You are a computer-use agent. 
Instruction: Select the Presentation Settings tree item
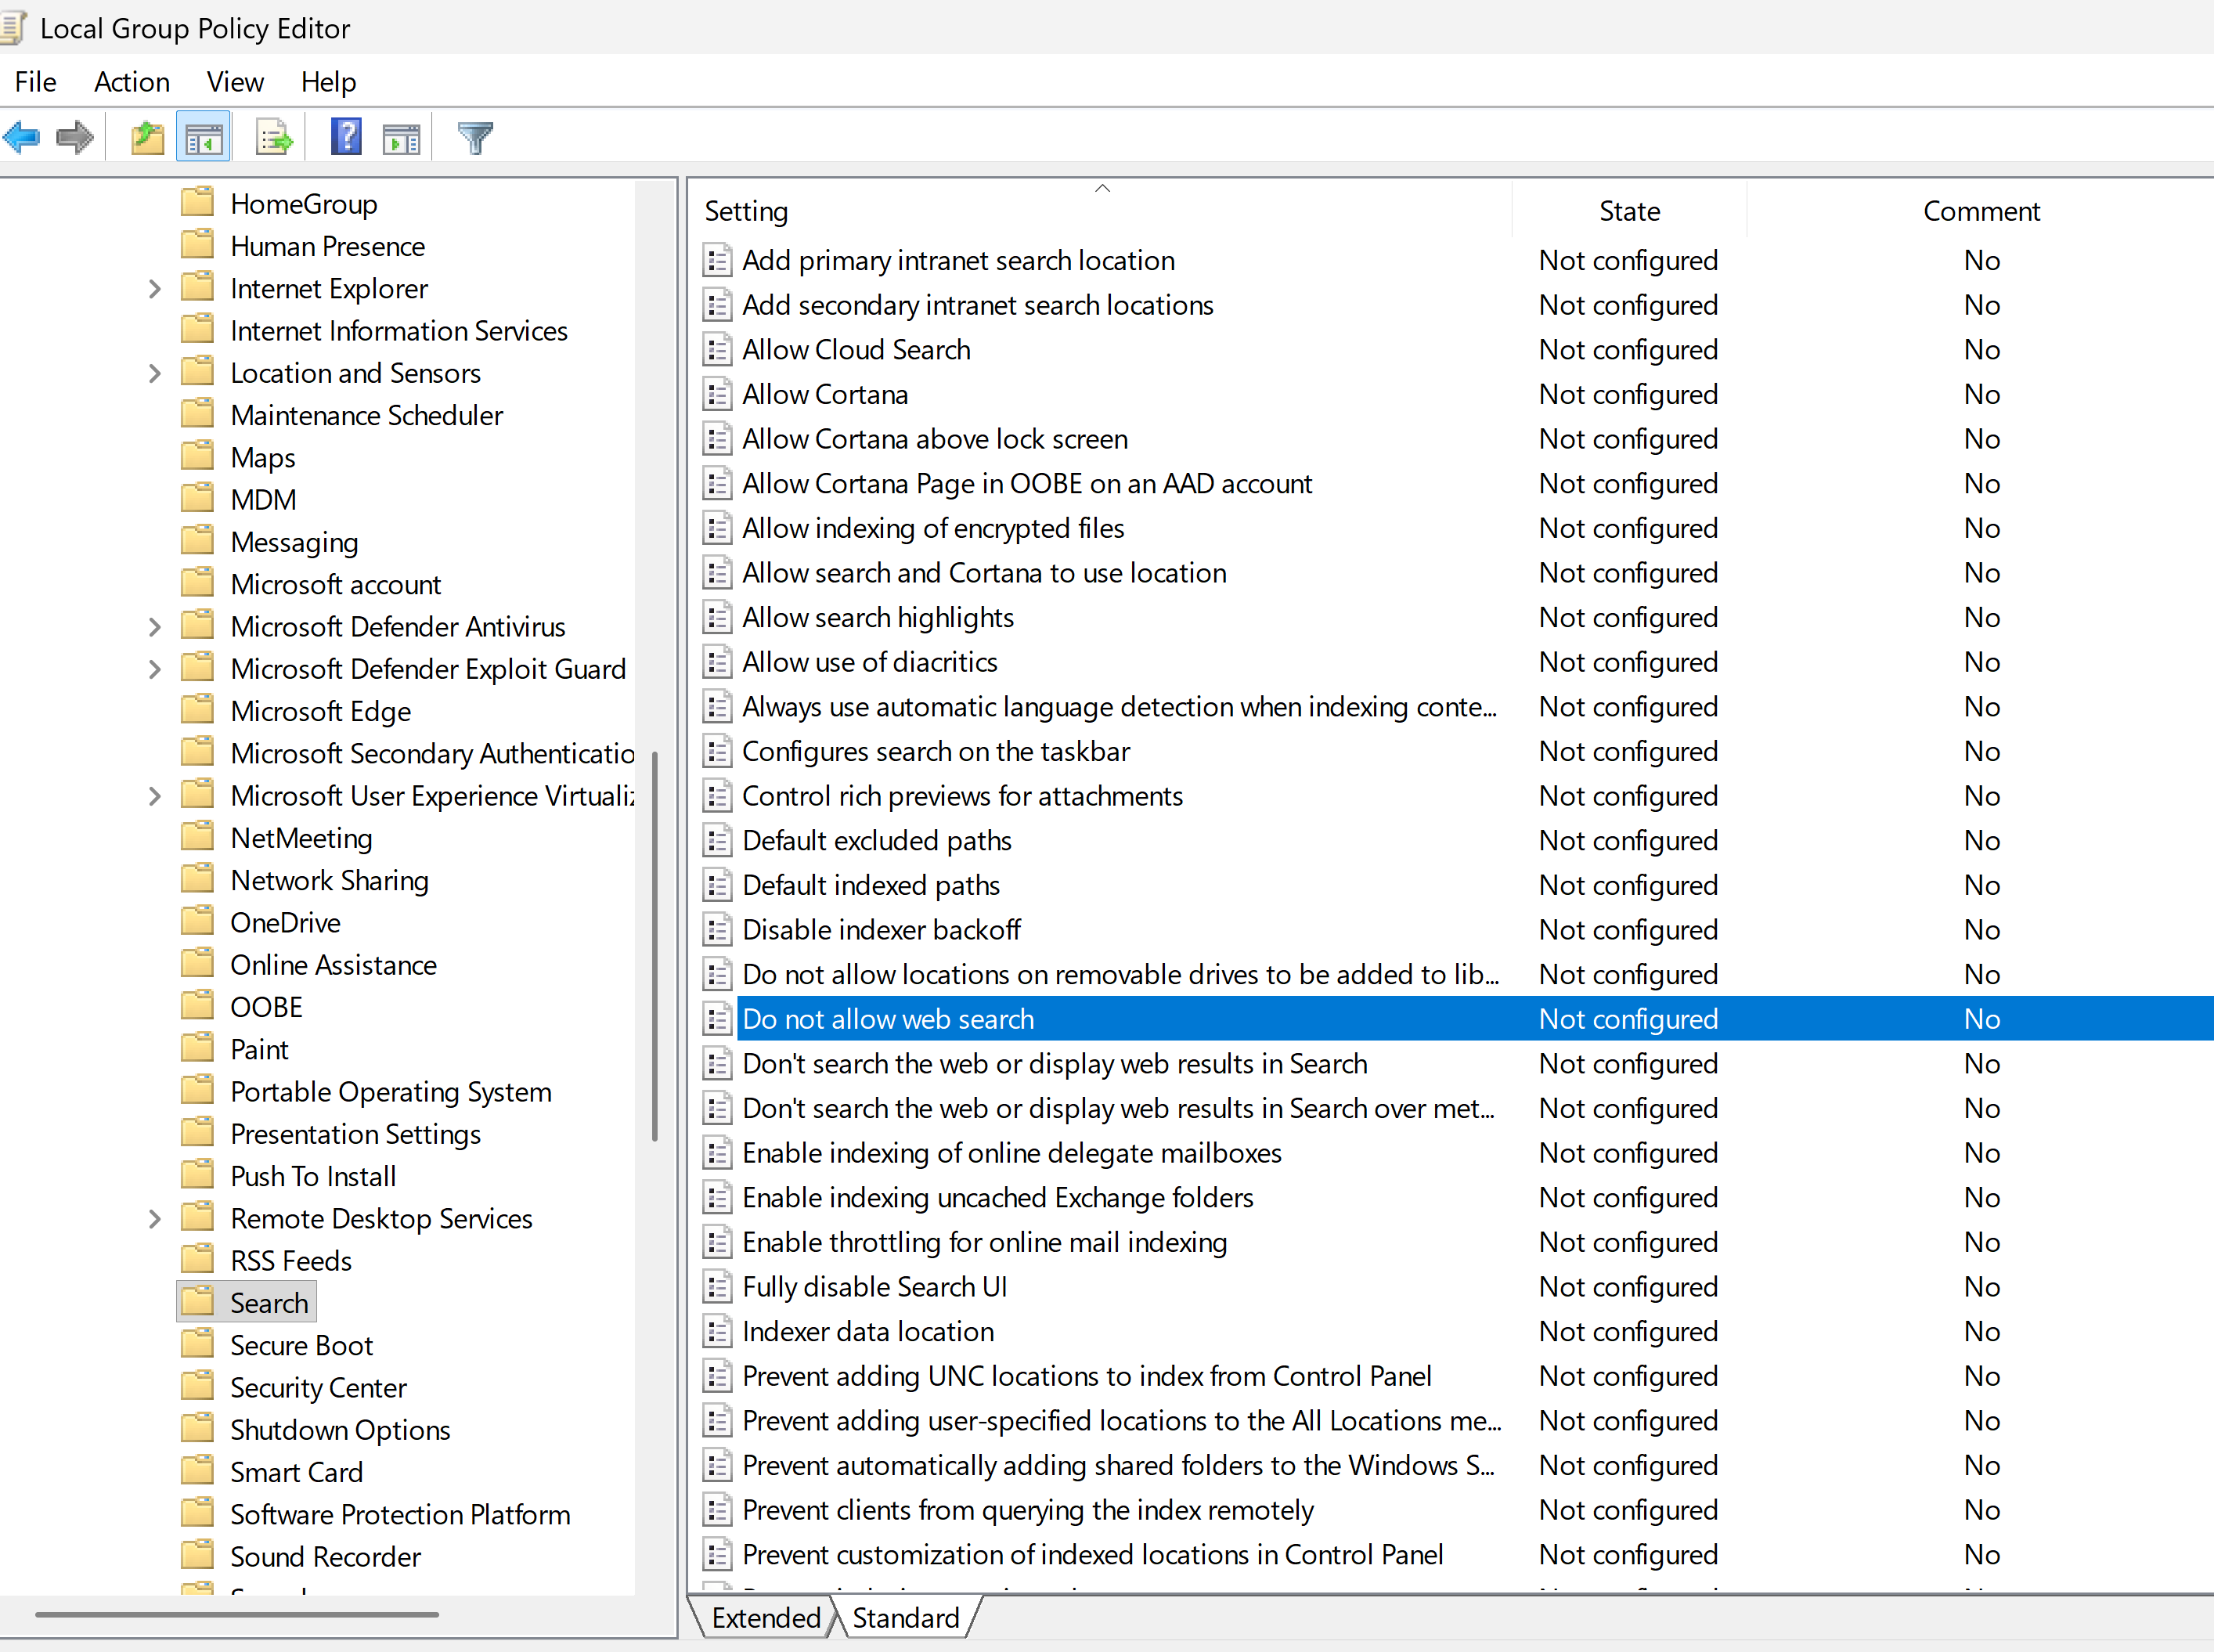coord(355,1134)
